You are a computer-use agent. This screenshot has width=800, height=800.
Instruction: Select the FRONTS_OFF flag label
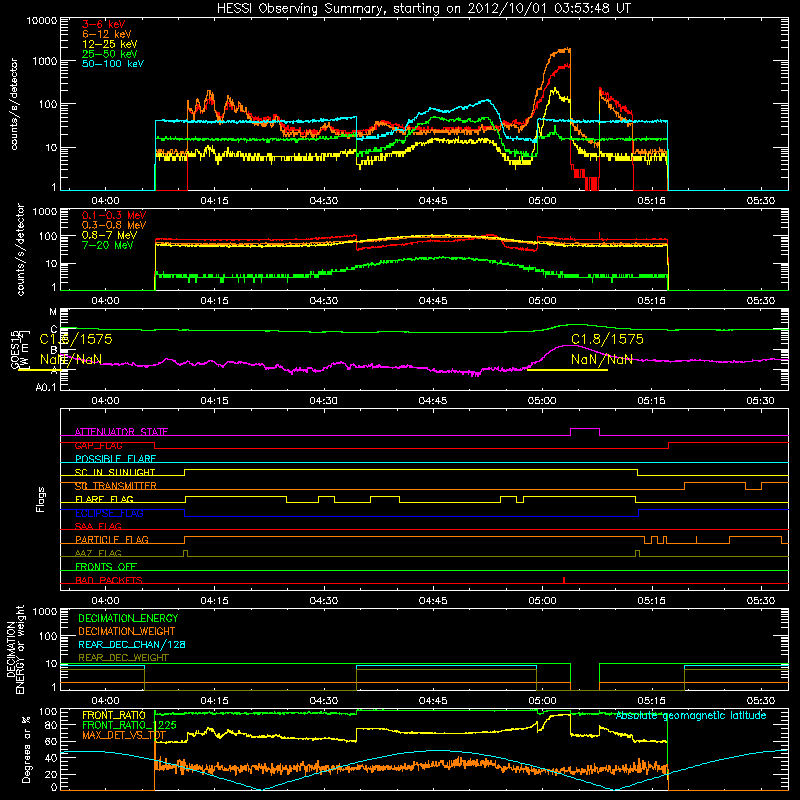(106, 567)
